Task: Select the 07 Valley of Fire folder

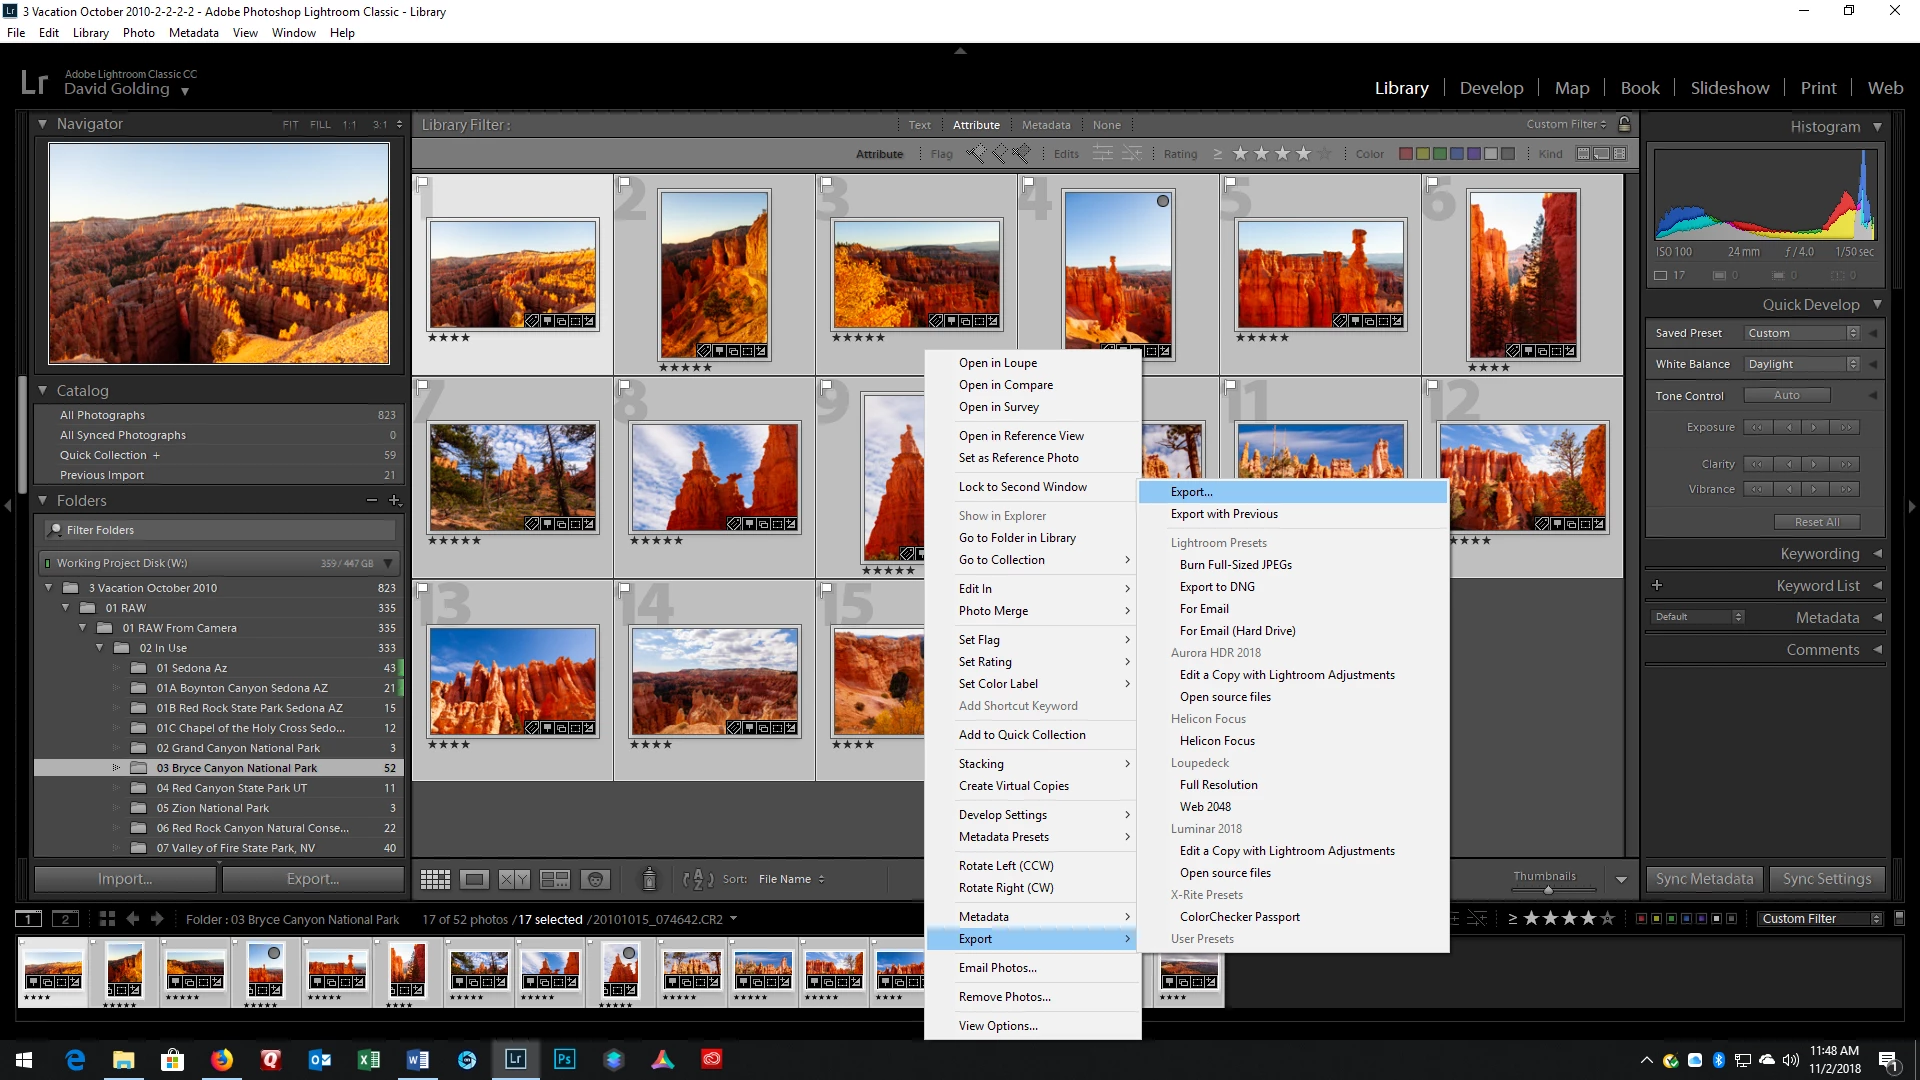Action: coord(235,848)
